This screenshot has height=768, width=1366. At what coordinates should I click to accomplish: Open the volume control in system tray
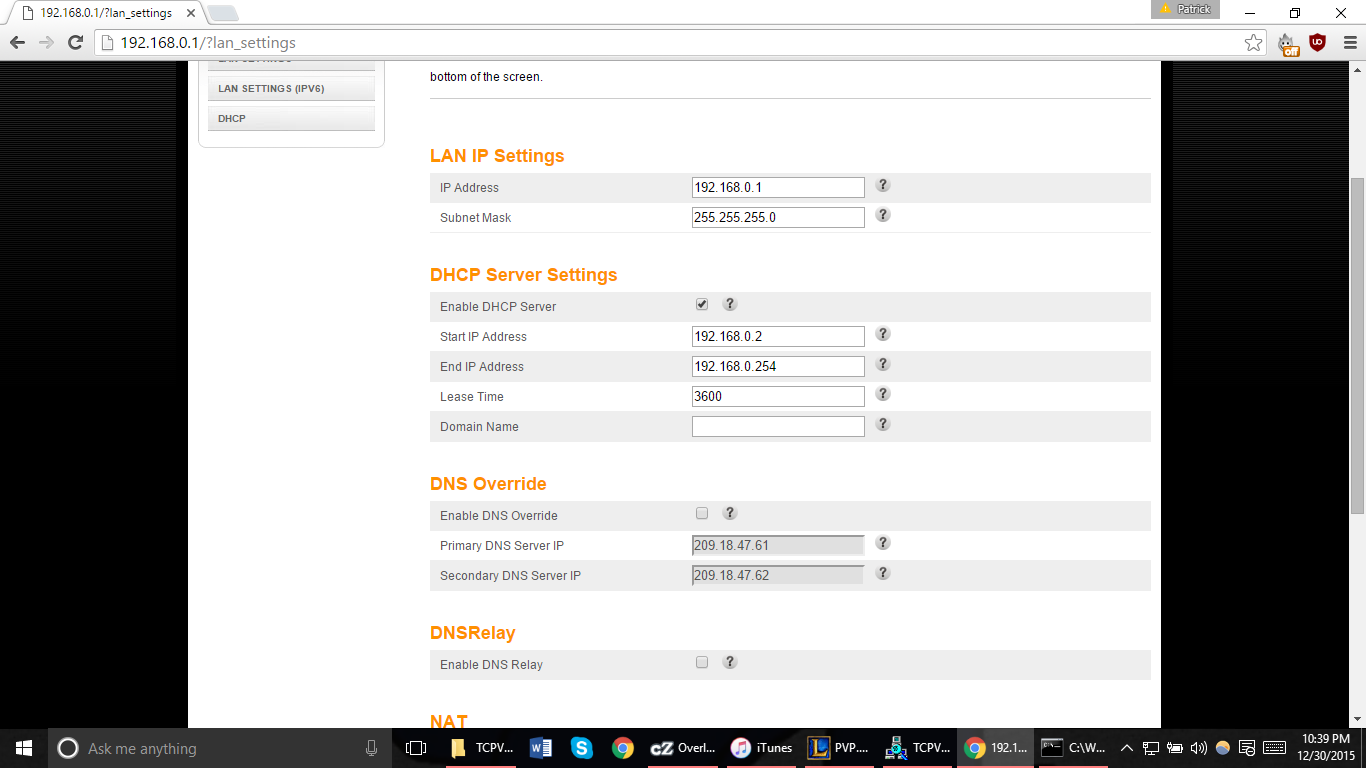point(1199,748)
